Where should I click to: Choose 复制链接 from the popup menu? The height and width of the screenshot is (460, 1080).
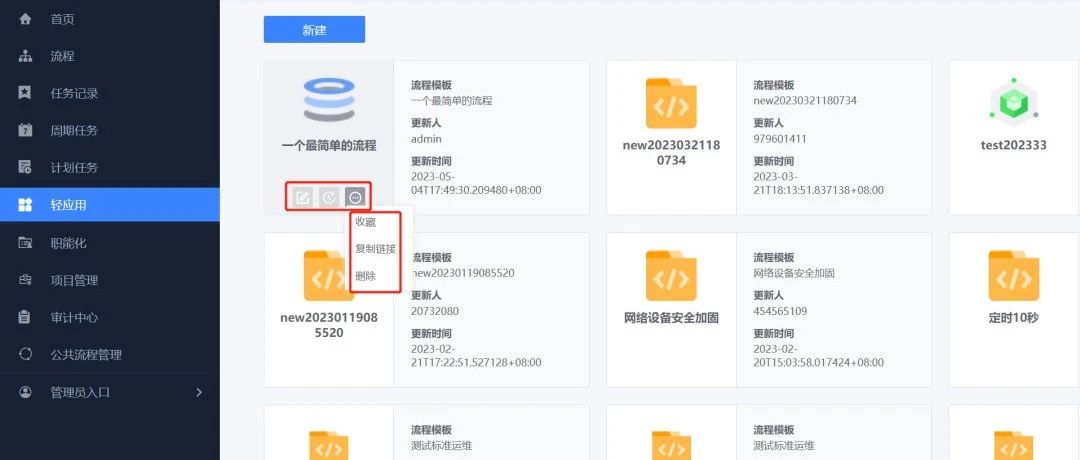375,249
